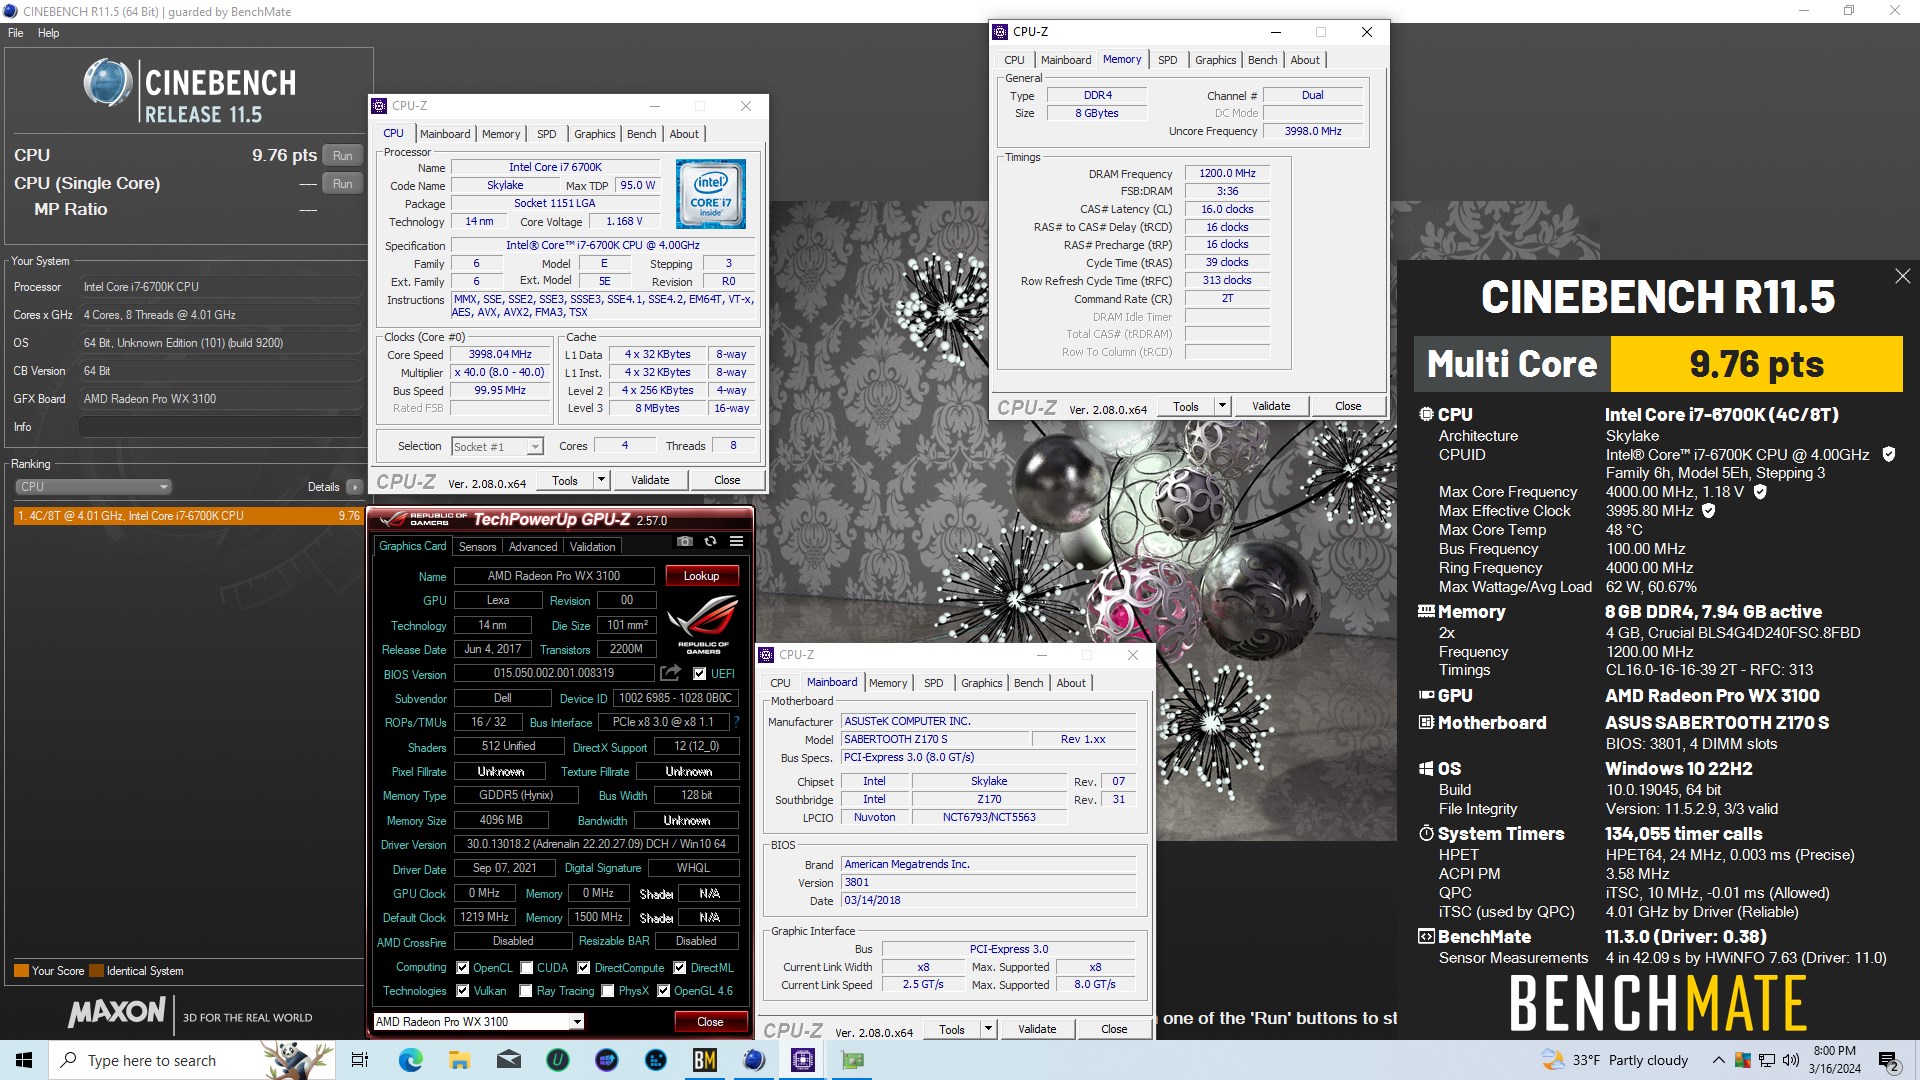This screenshot has width=1920, height=1080.
Task: Launch Microsoft Edge from the taskbar
Action: [410, 1060]
